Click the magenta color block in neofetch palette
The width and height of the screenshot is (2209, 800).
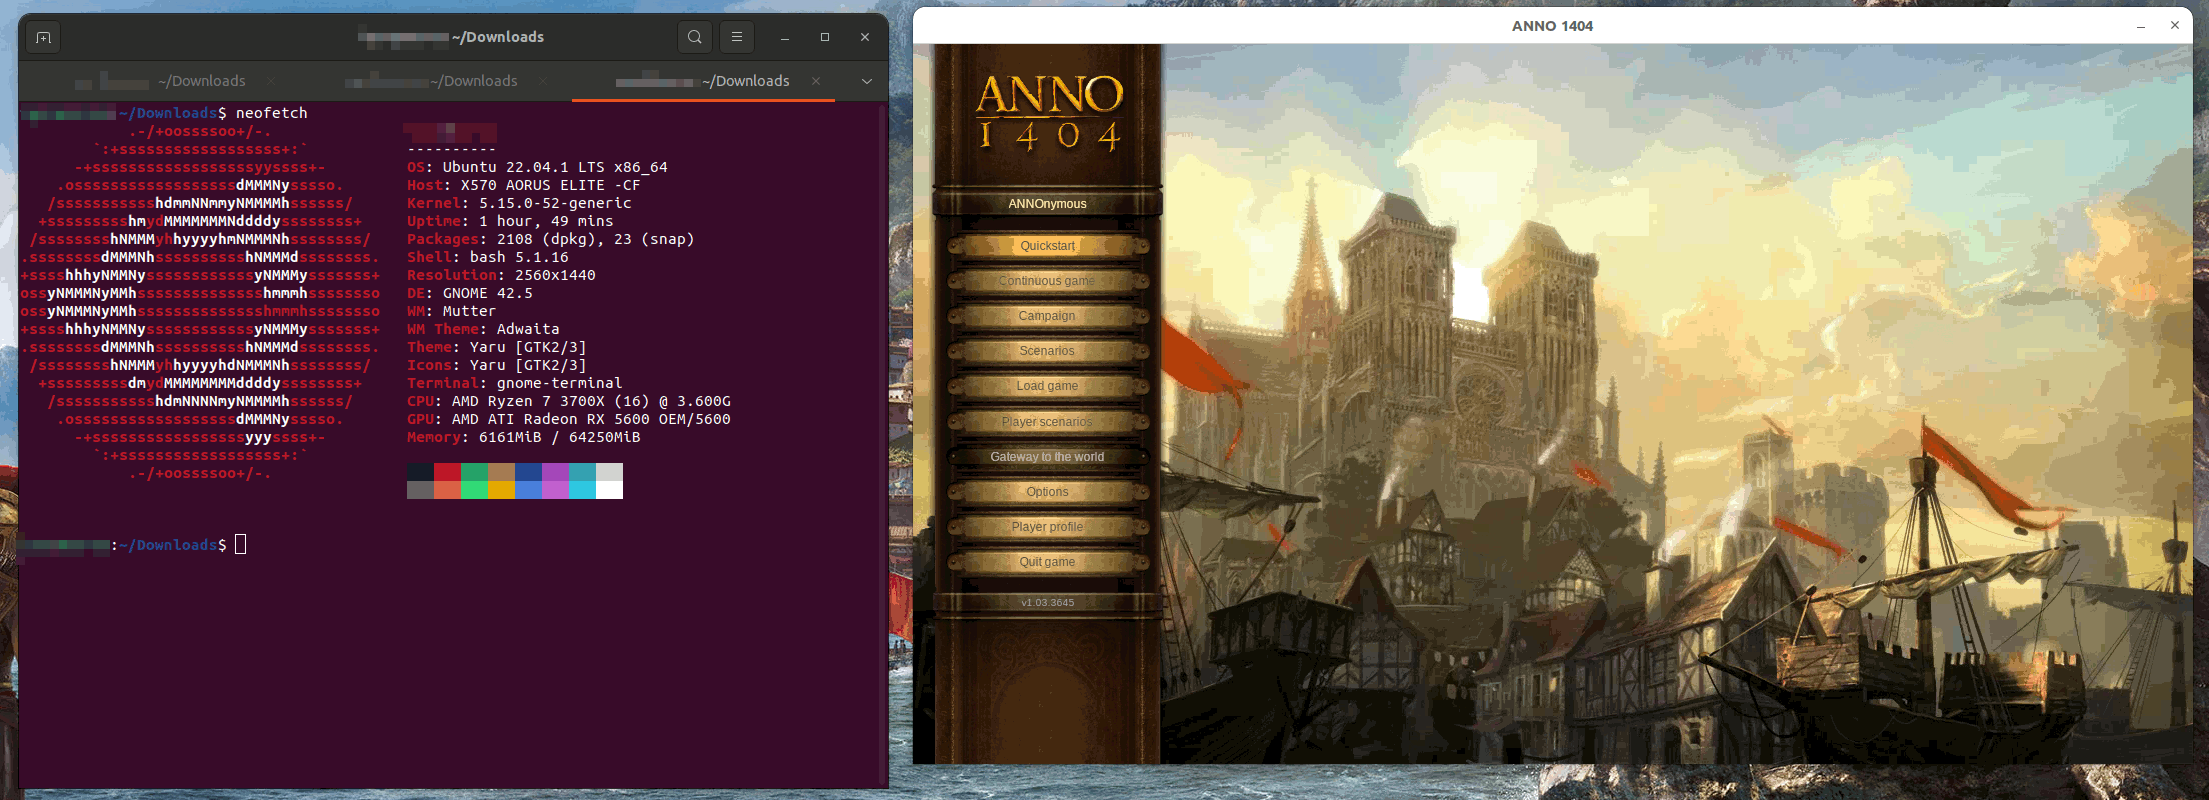pos(555,472)
